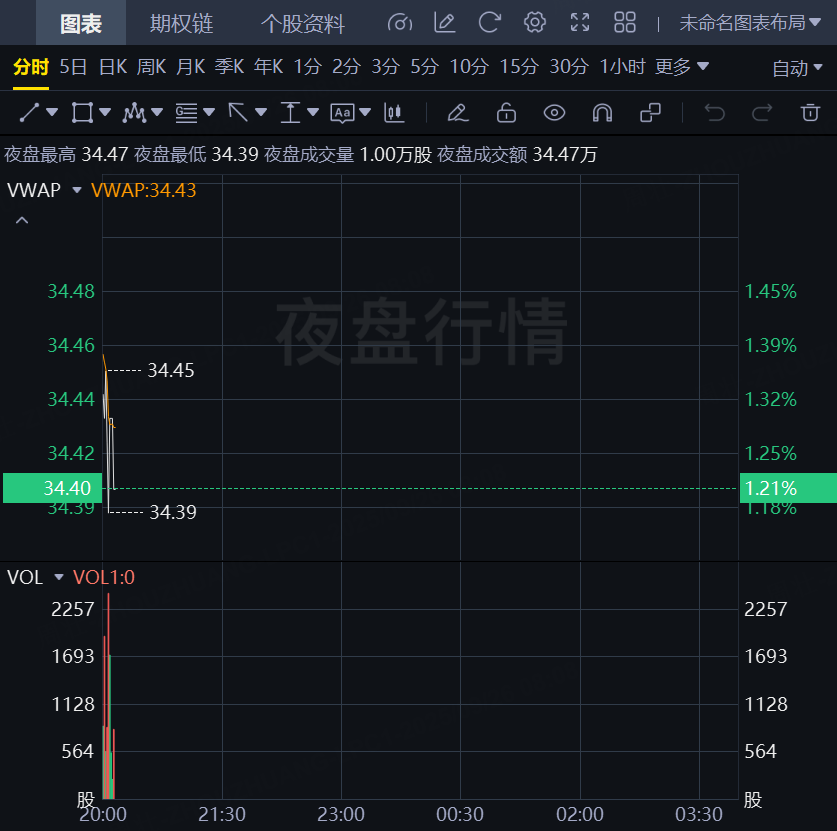The image size is (837, 831).
Task: Select the 15分 interval
Action: [x=518, y=67]
